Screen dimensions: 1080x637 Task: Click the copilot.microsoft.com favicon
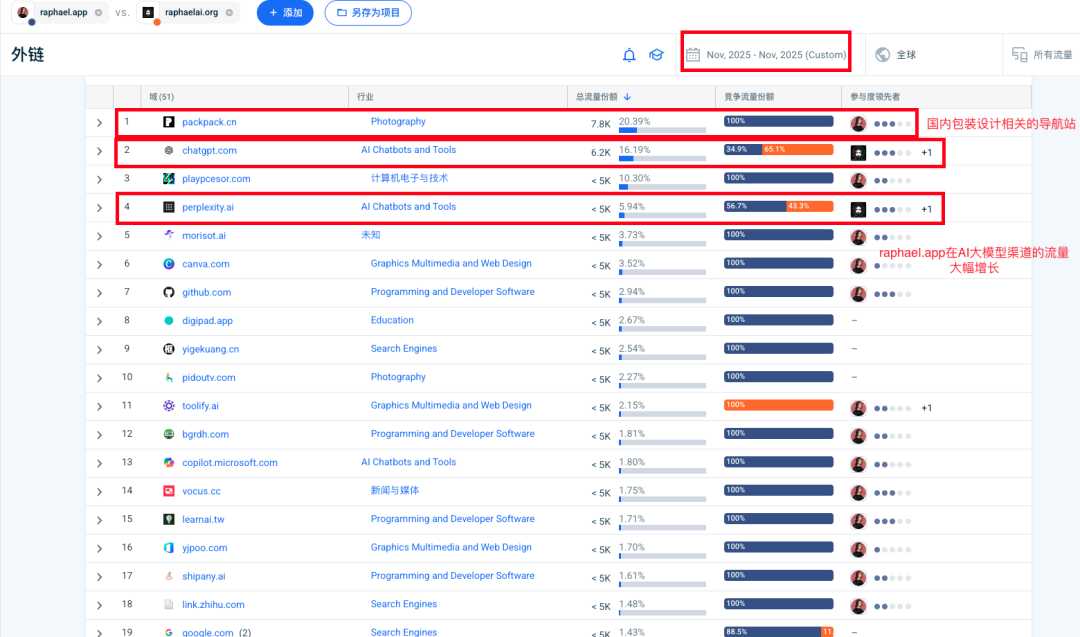pyautogui.click(x=169, y=463)
